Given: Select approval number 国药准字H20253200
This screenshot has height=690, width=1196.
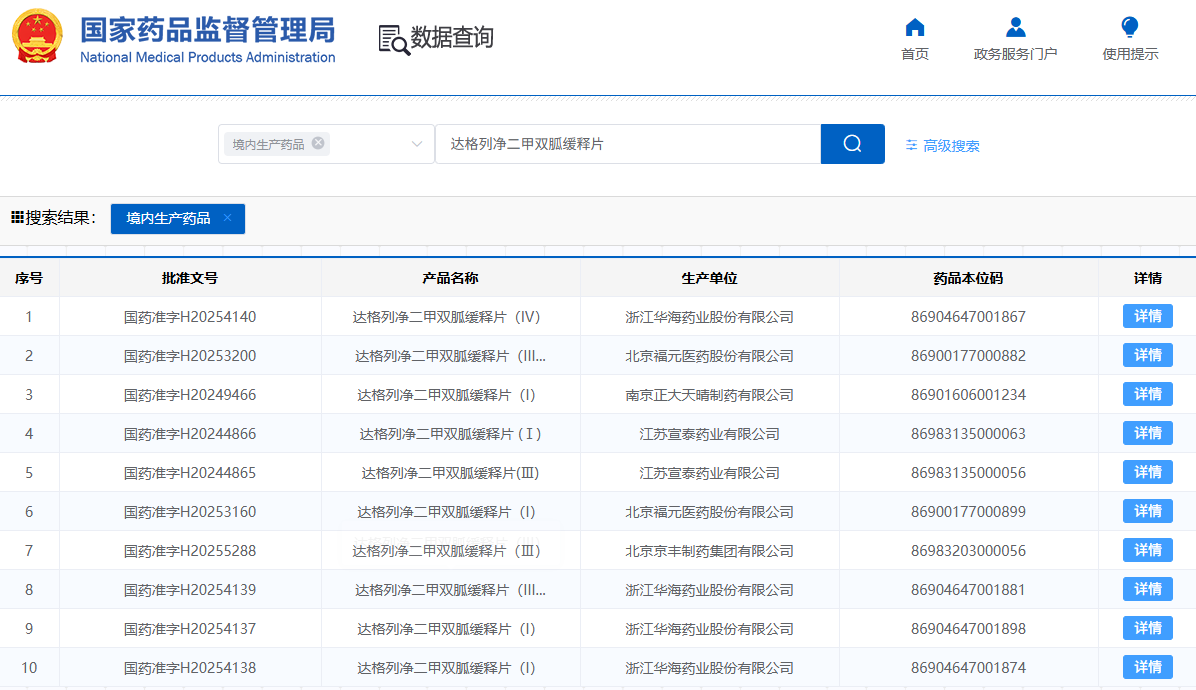Looking at the screenshot, I should click(x=190, y=356).
